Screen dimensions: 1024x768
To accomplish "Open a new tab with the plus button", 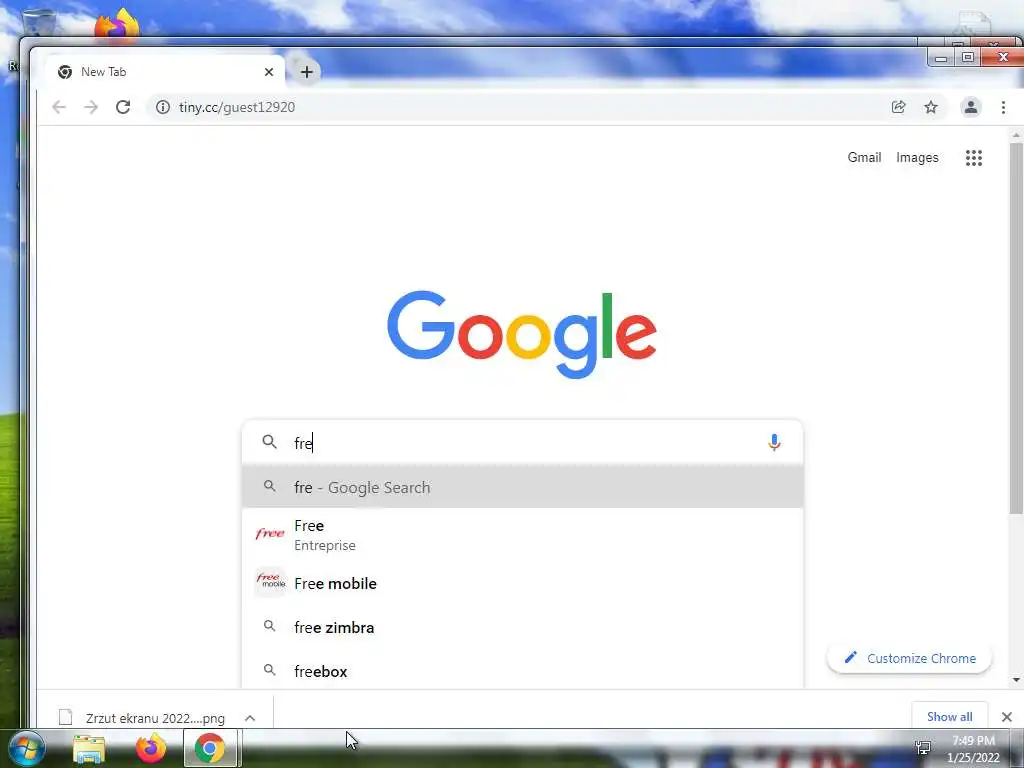I will coord(306,72).
